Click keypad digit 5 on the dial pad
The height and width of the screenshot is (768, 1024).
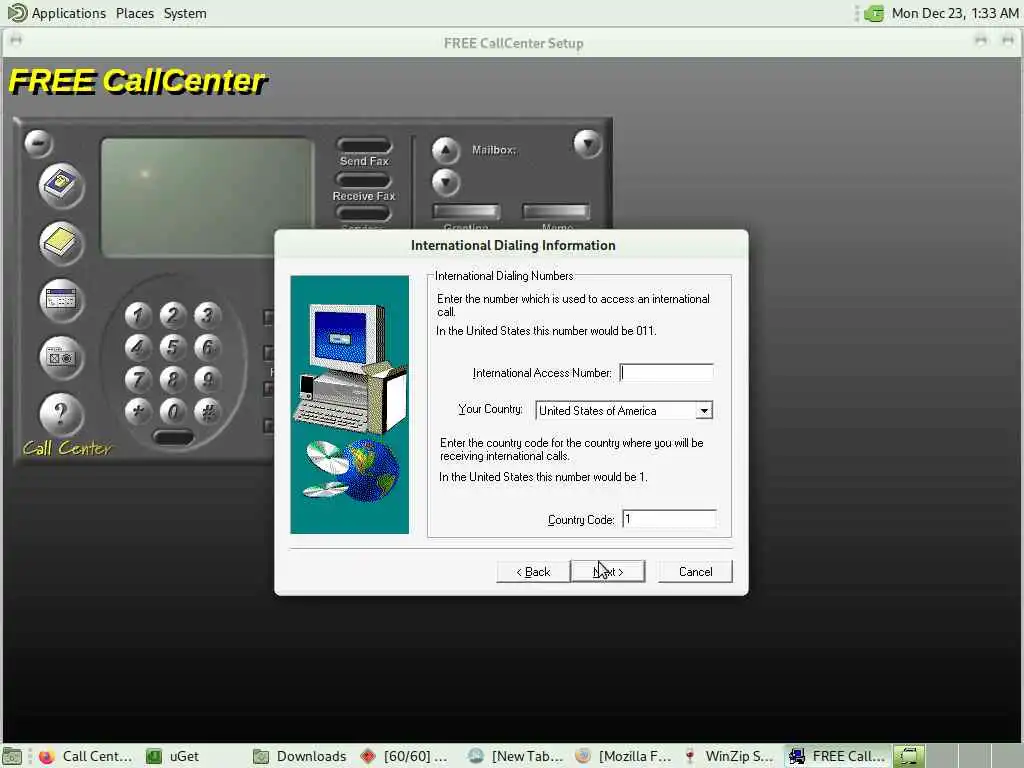pos(173,347)
